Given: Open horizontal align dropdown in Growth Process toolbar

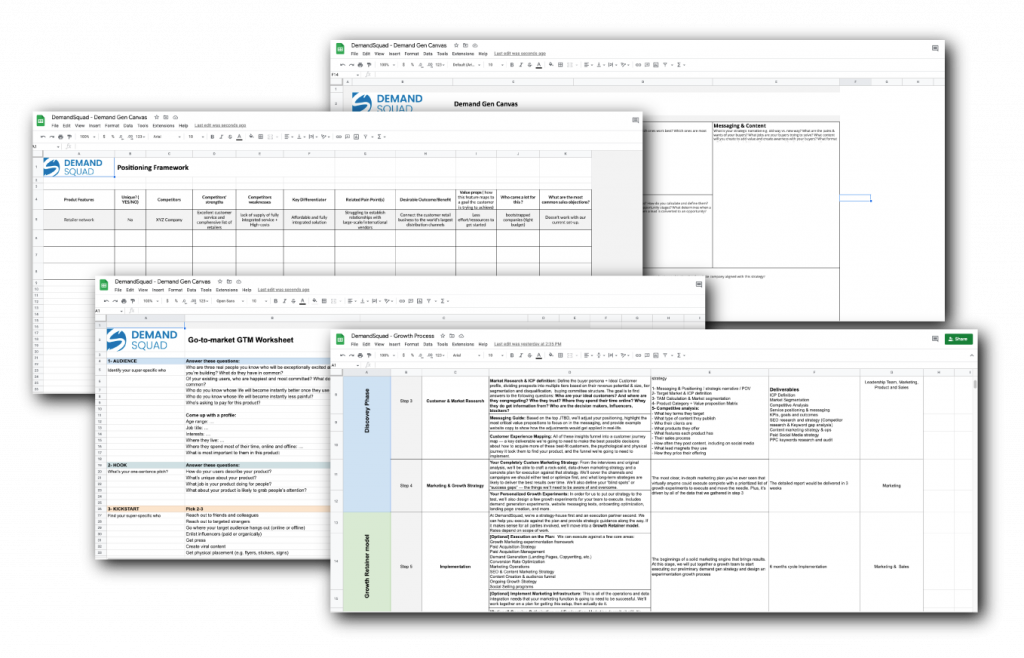Looking at the screenshot, I should tap(588, 355).
